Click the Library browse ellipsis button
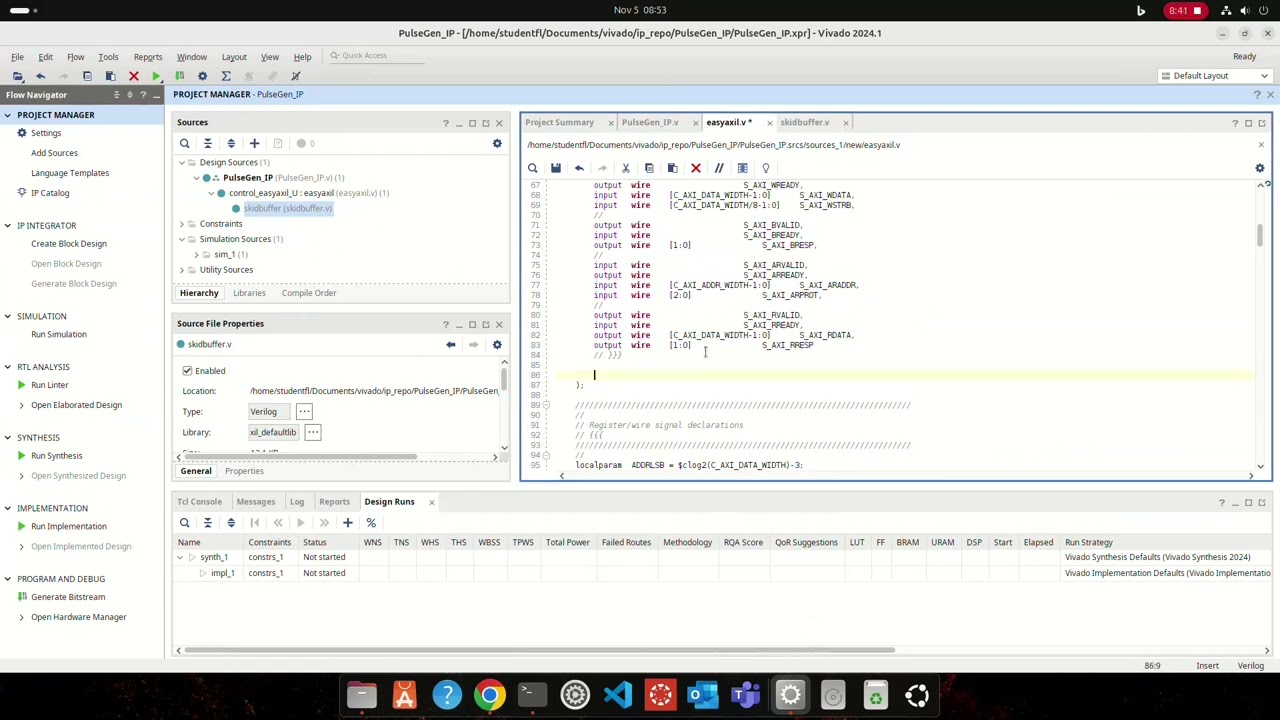The image size is (1280, 720). pos(312,432)
